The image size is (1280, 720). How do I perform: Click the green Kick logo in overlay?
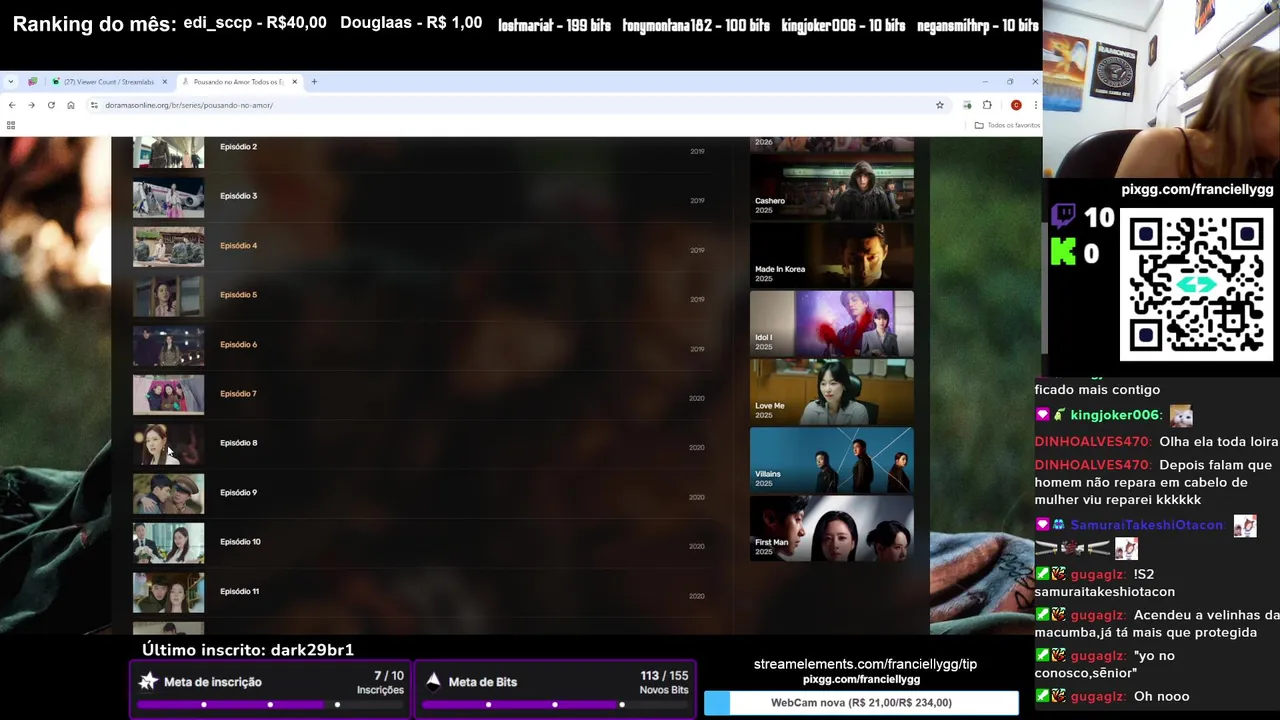[x=1064, y=252]
